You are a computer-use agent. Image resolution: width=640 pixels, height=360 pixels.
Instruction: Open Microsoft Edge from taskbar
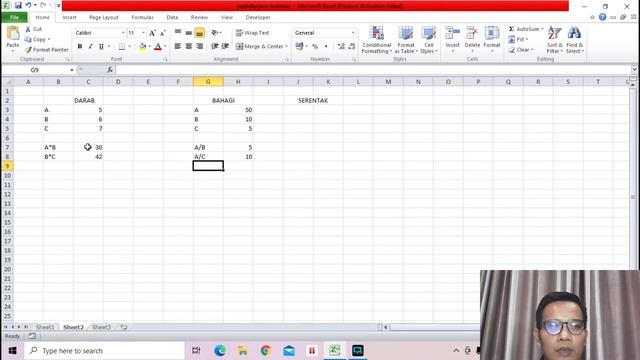(x=220, y=351)
